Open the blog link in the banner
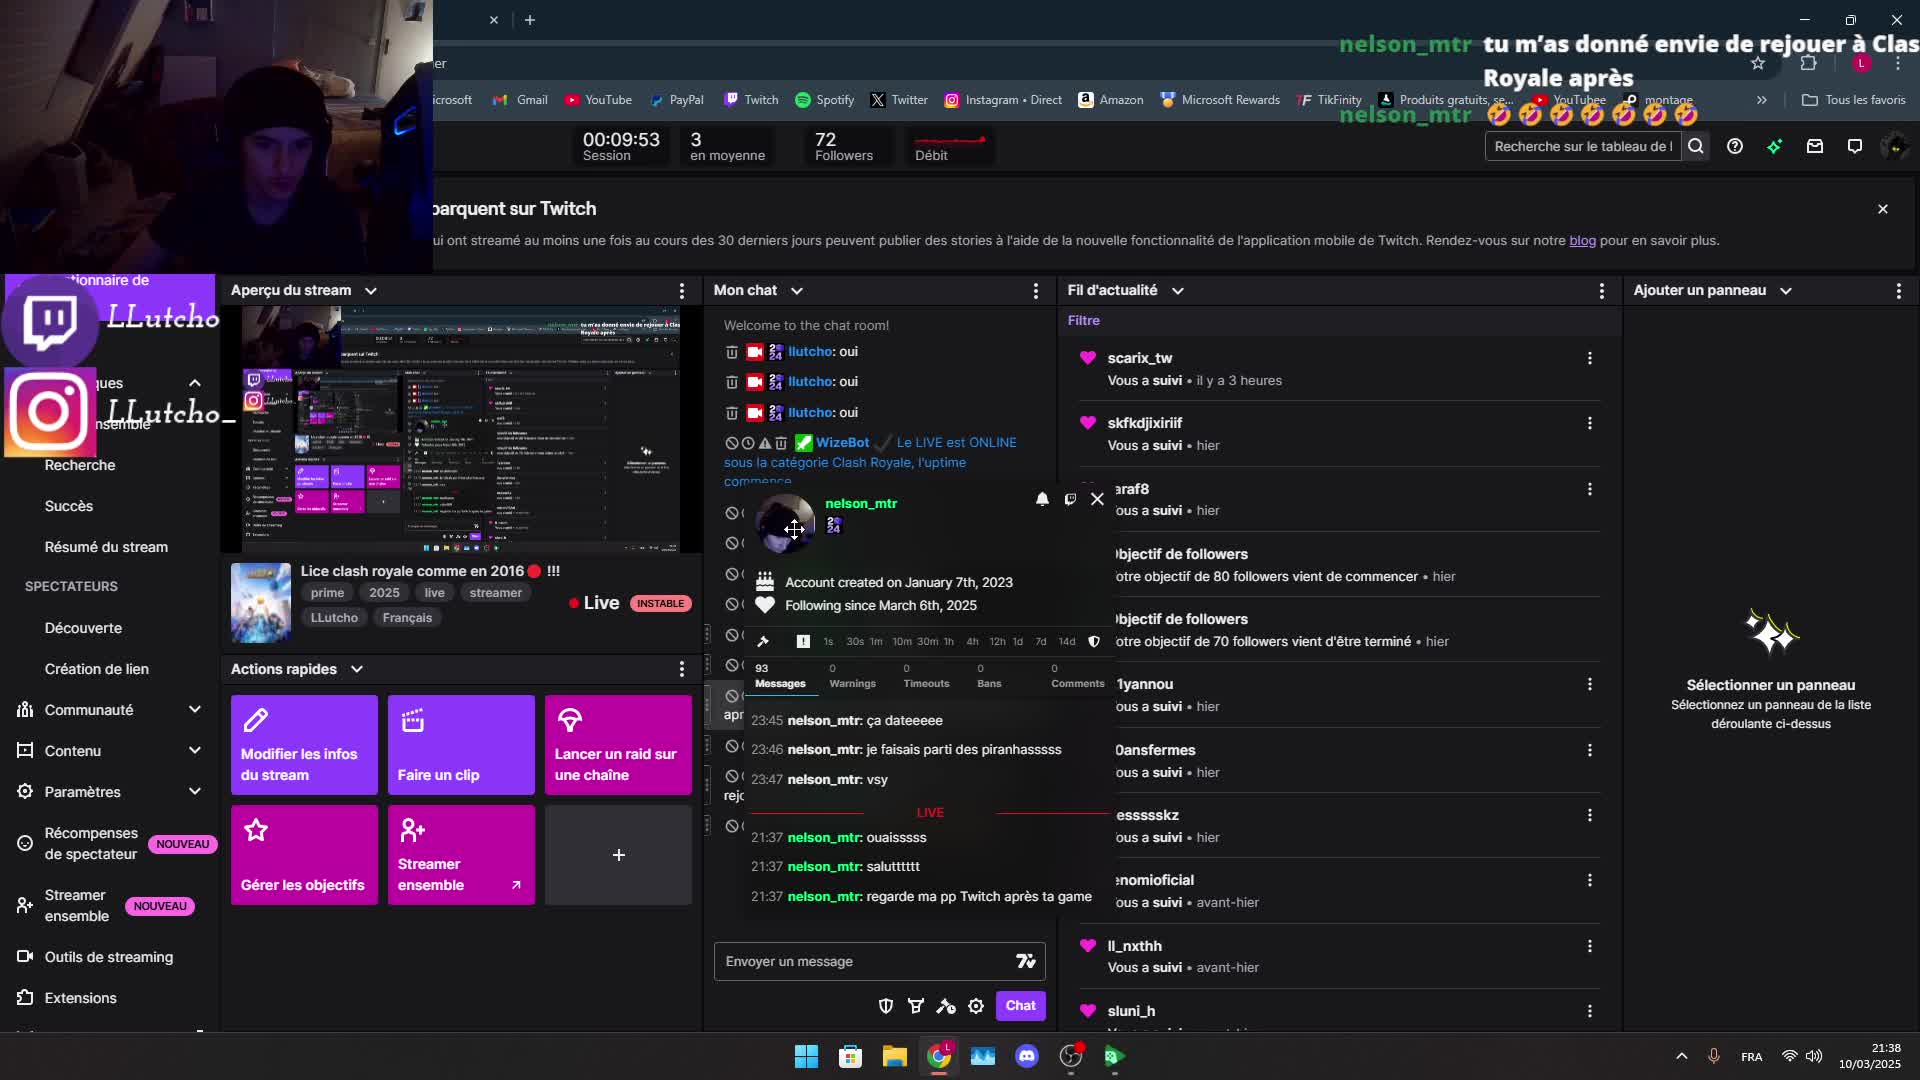The height and width of the screenshot is (1080, 1920). tap(1582, 241)
